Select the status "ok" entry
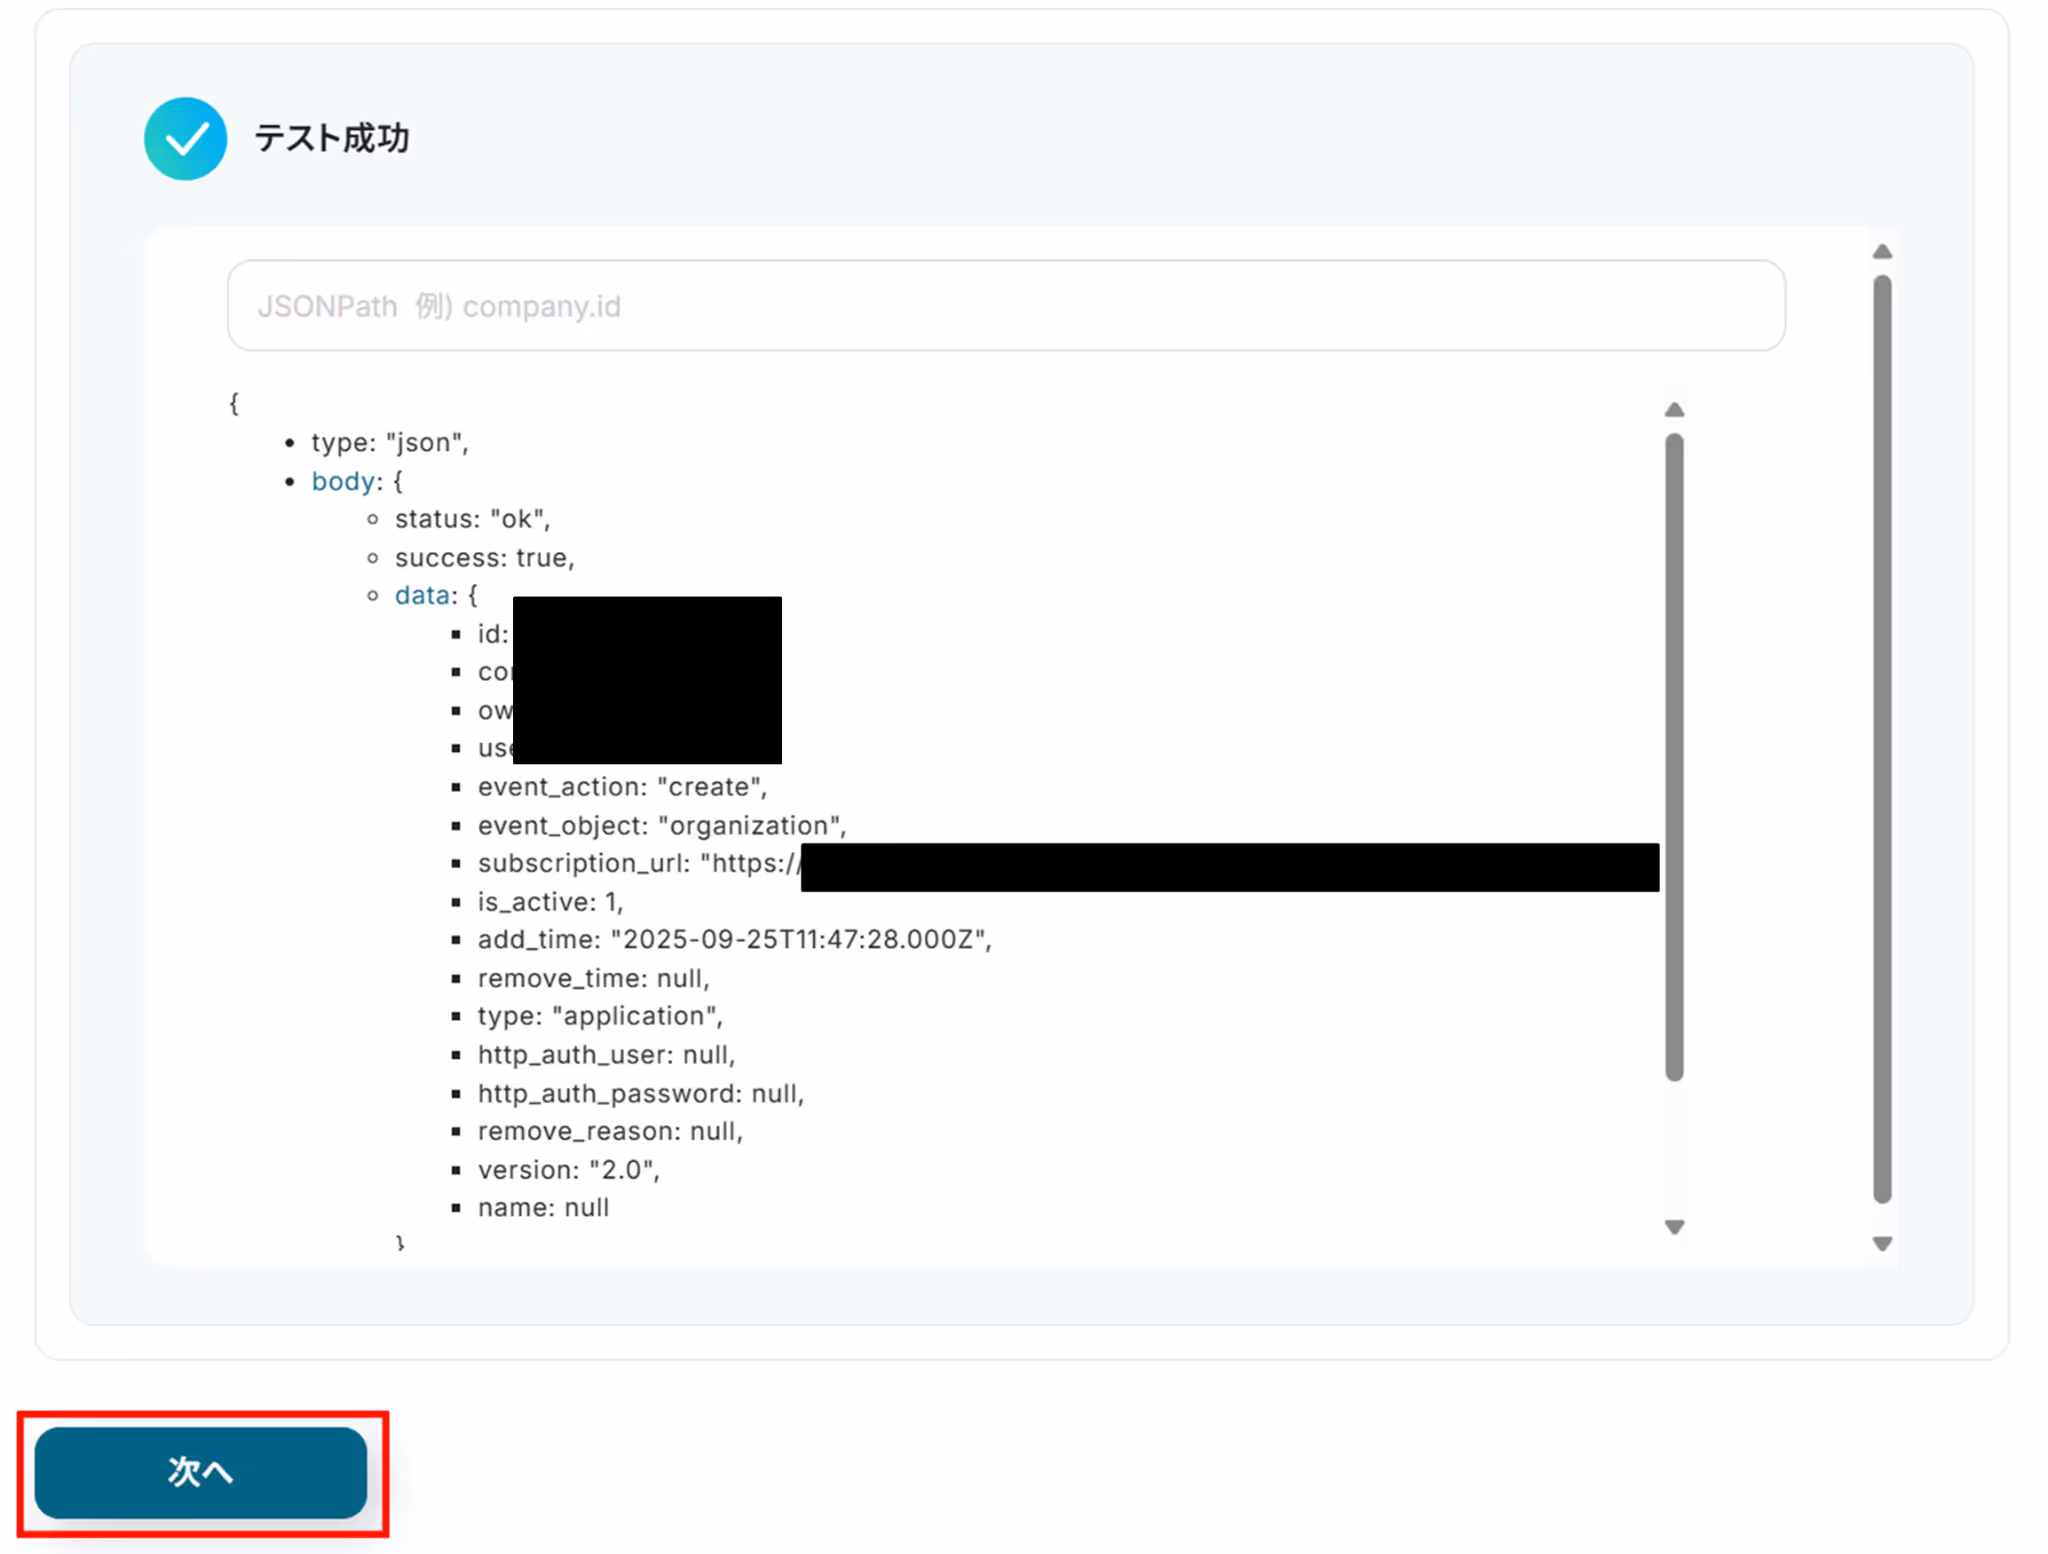2048x1554 pixels. click(472, 519)
